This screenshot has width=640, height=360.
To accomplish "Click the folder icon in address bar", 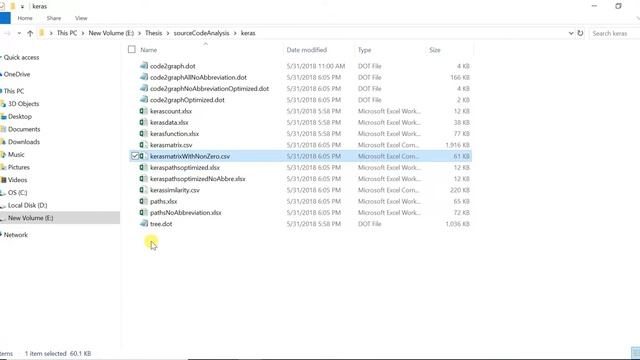I will [x=42, y=33].
